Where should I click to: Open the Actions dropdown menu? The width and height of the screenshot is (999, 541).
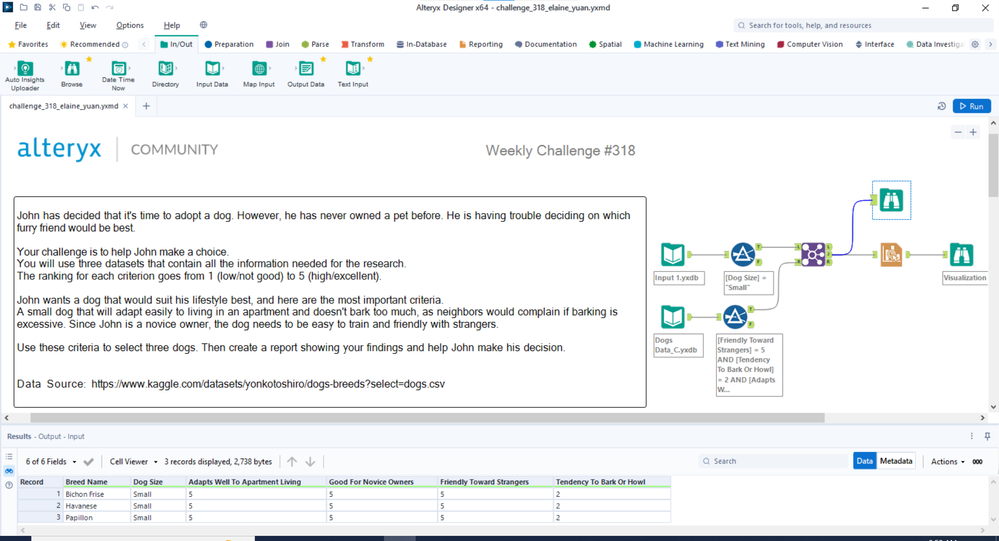[947, 461]
